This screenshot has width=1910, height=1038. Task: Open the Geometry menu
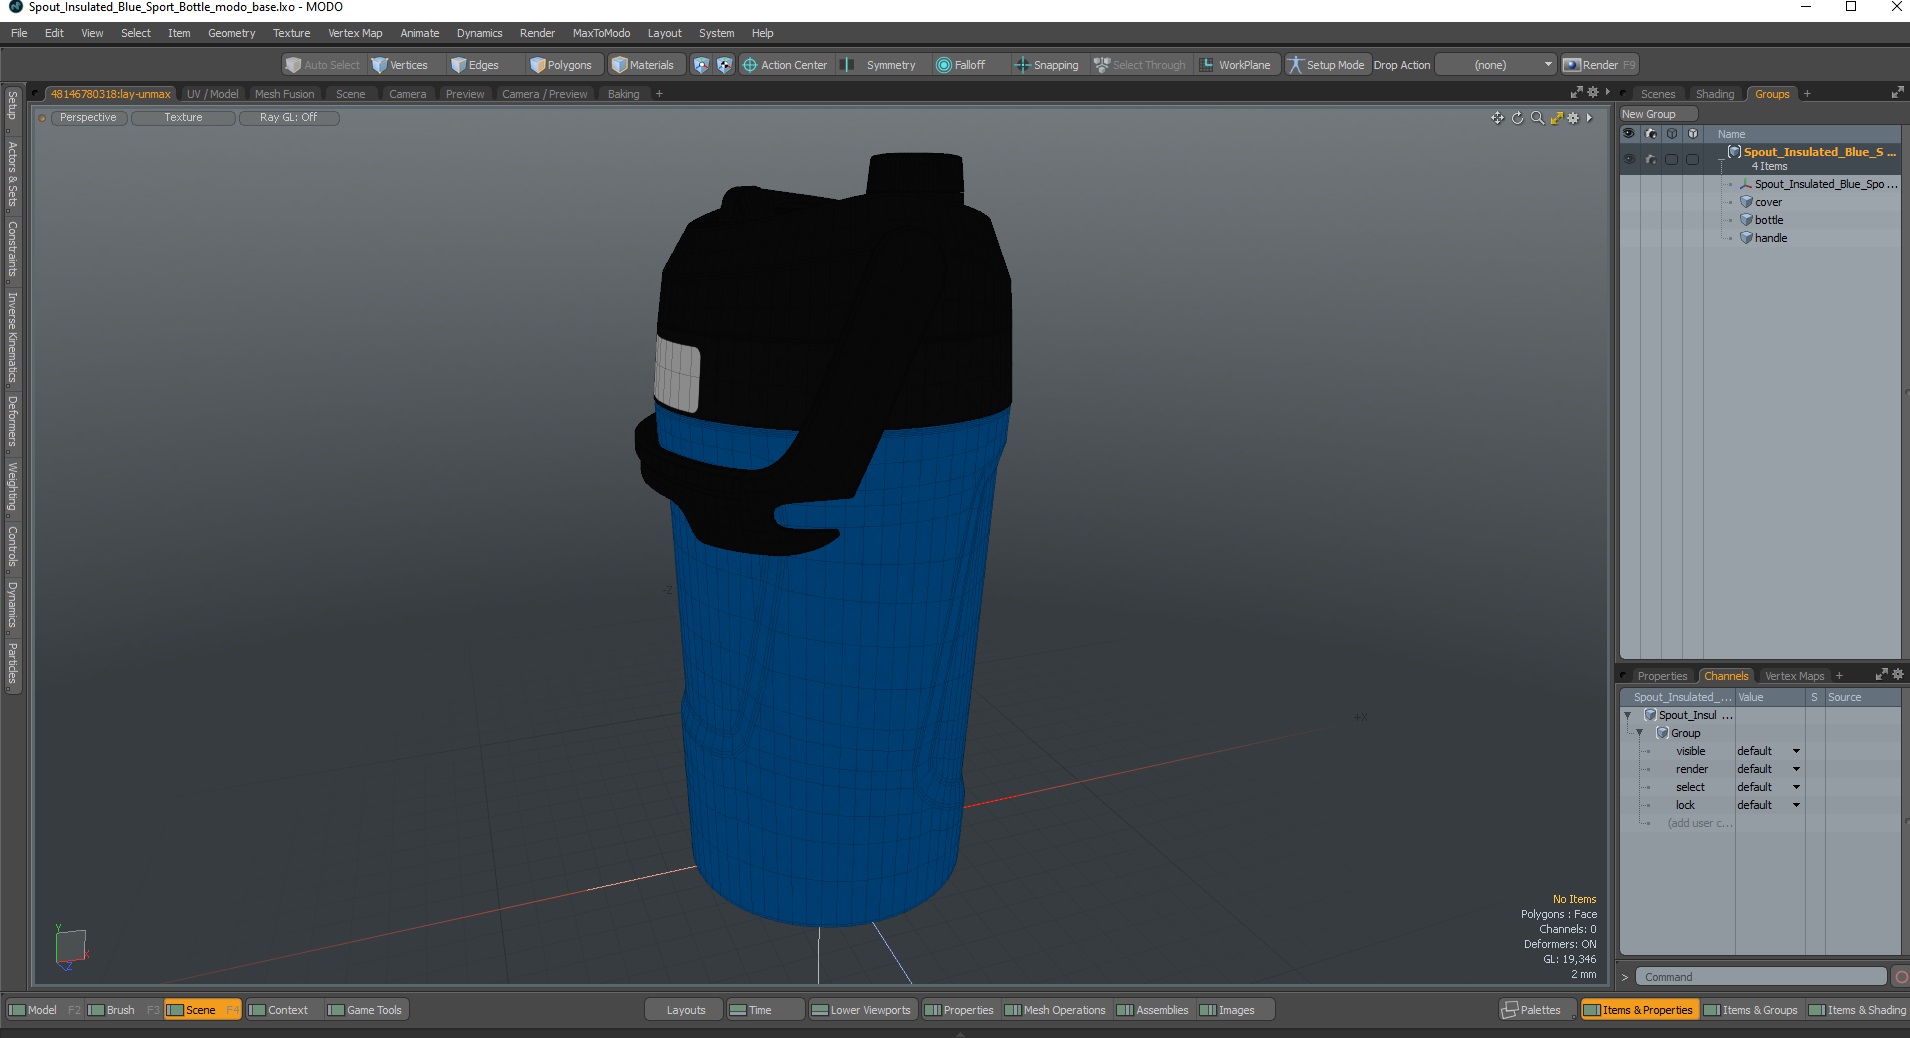tap(231, 33)
